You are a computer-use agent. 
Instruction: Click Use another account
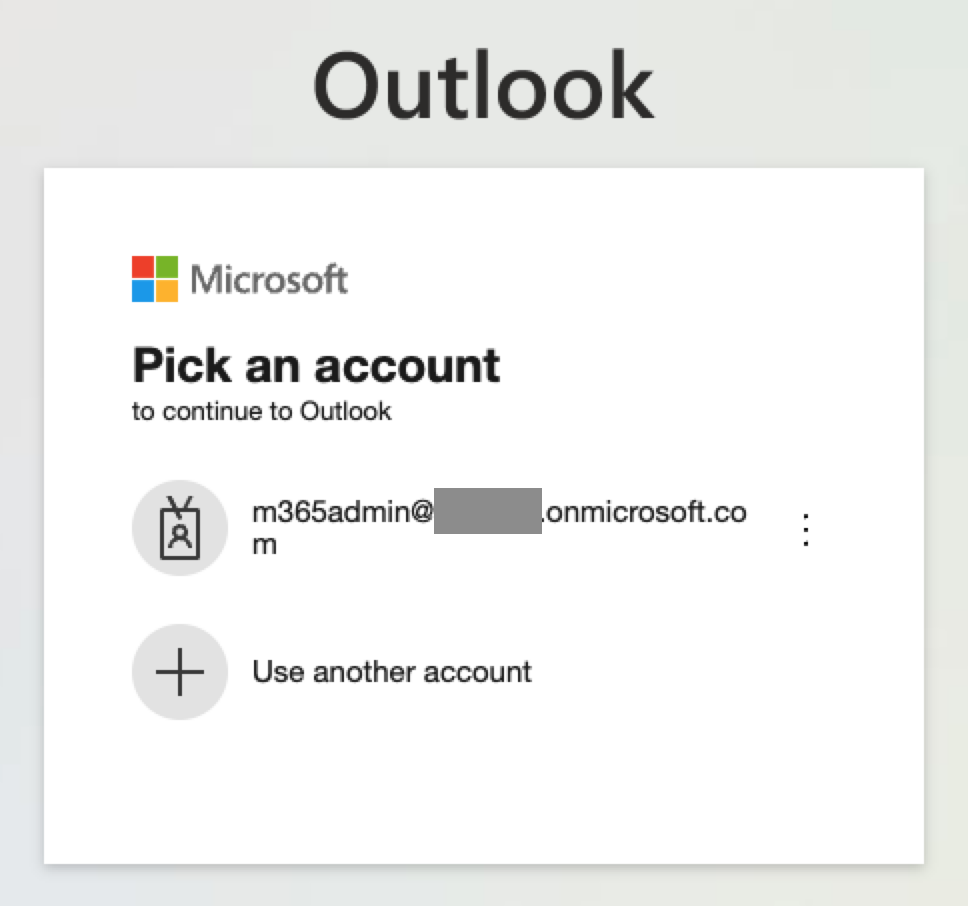coord(390,672)
